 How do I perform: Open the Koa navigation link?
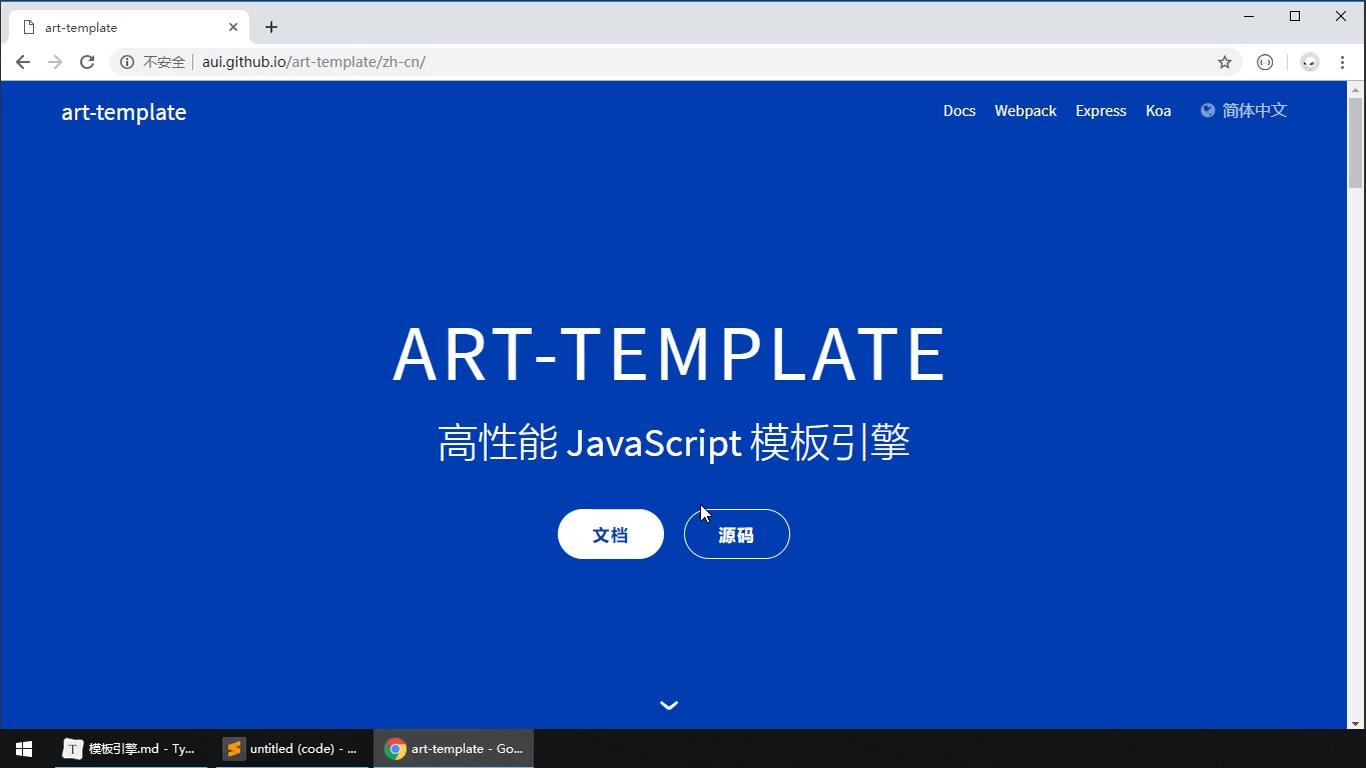[x=1158, y=111]
